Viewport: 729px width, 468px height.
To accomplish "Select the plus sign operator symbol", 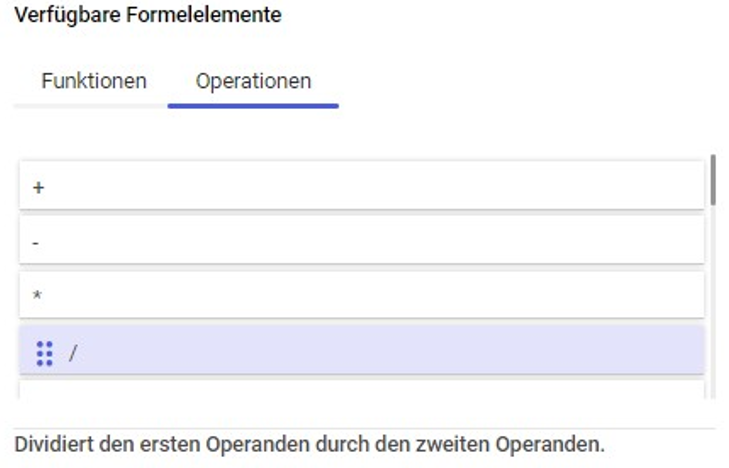I will [x=39, y=188].
